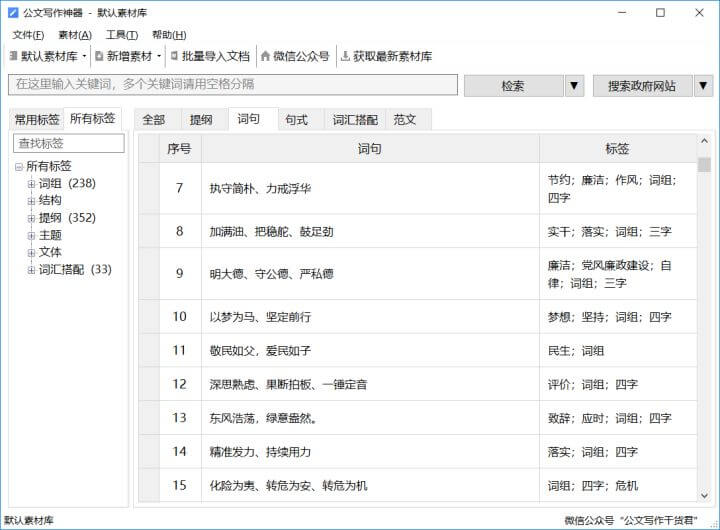Viewport: 720px width, 530px height.
Task: Select row 执守简朴、力戒浮华
Action: [x=417, y=188]
